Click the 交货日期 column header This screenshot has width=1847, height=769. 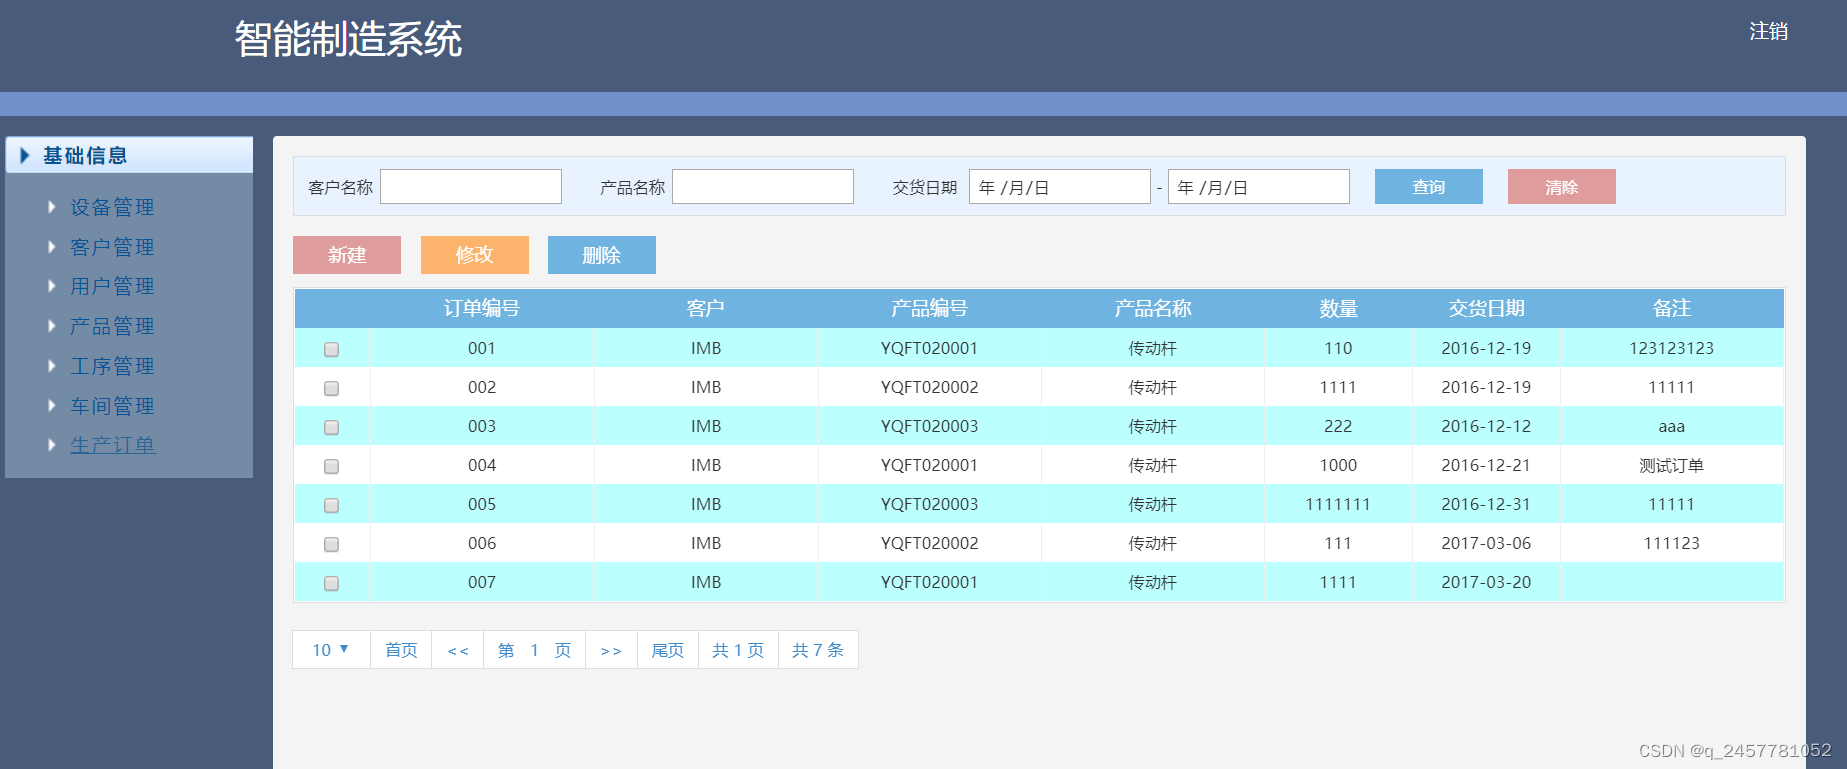[1486, 308]
